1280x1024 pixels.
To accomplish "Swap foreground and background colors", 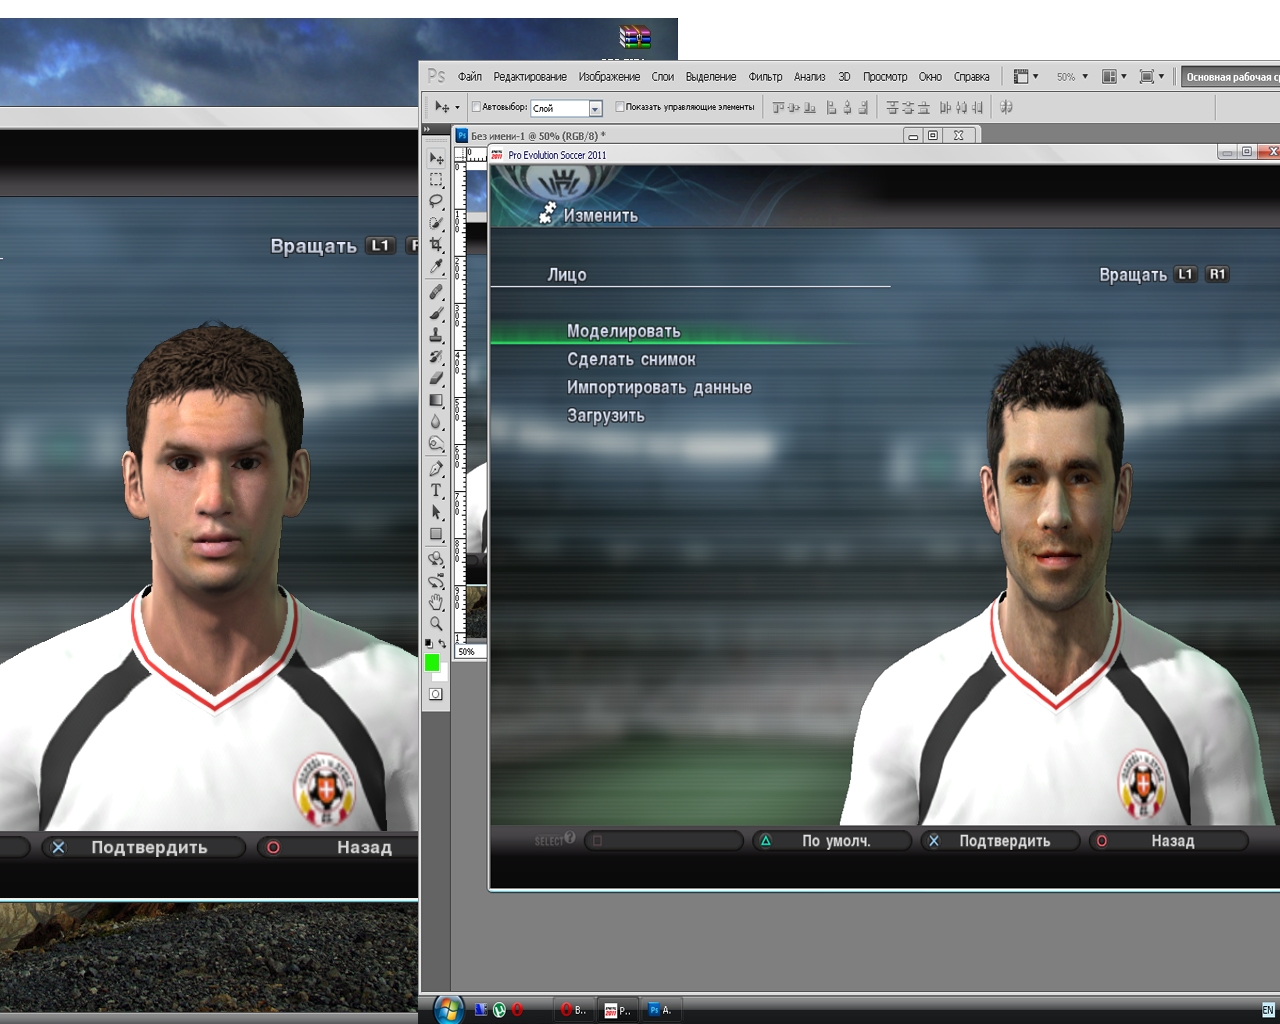I will [442, 644].
